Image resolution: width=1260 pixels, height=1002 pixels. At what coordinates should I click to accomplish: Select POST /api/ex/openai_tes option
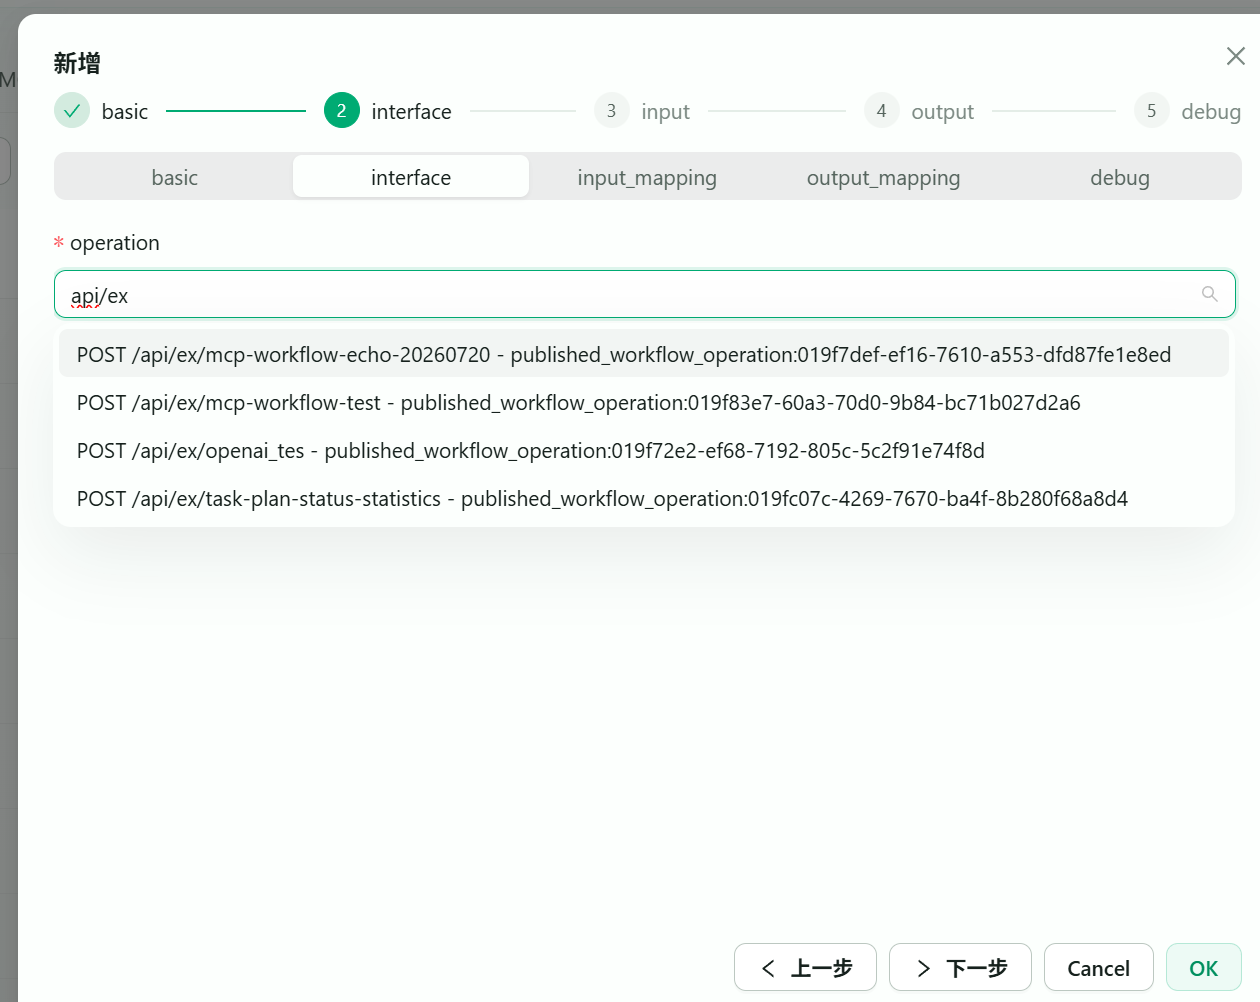click(644, 450)
